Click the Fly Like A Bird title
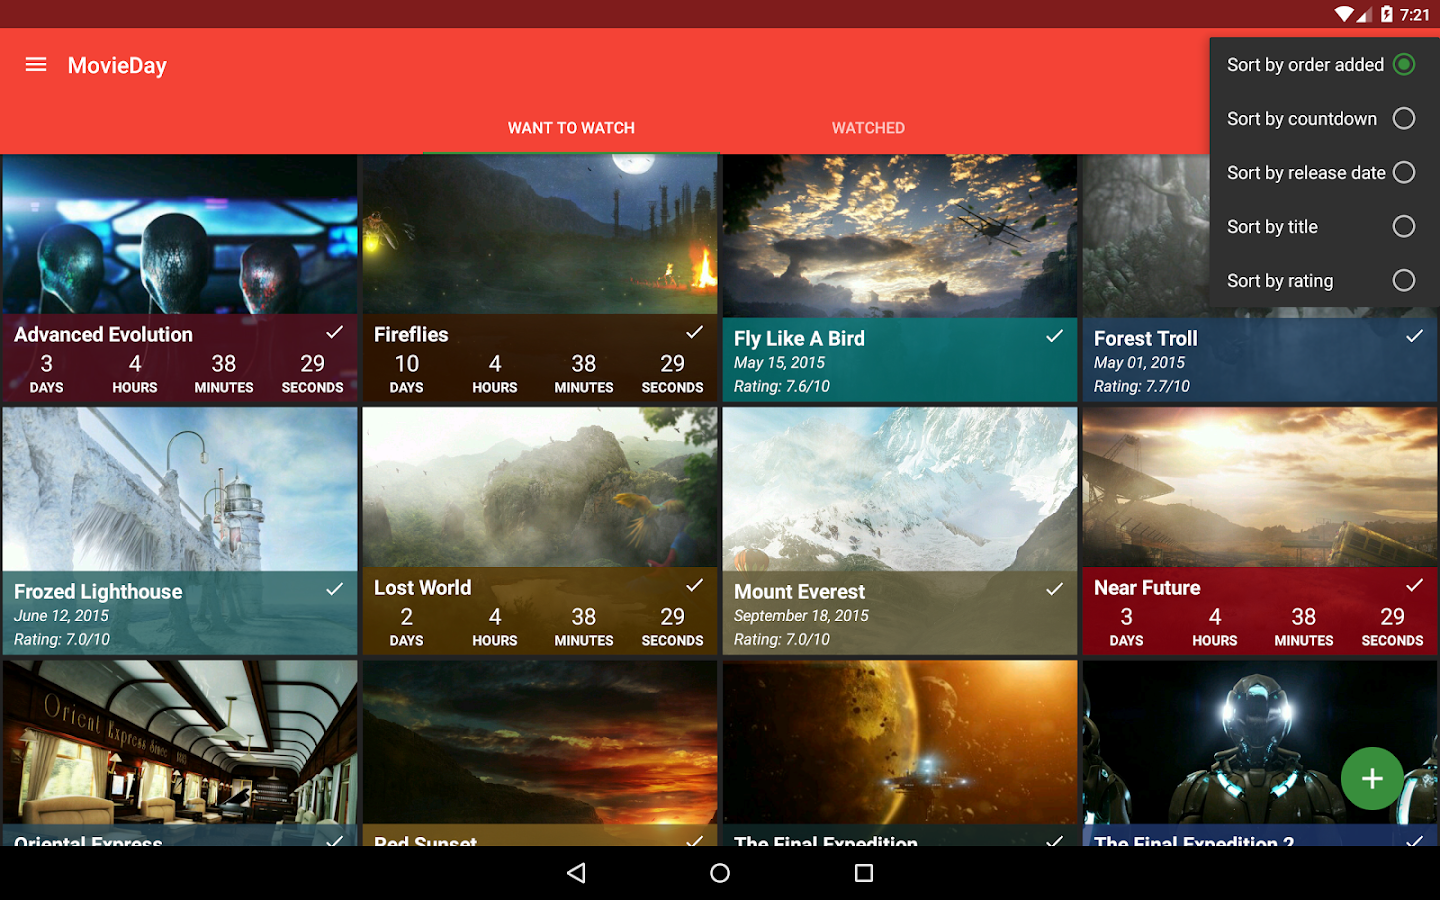This screenshot has width=1440, height=900. point(799,338)
